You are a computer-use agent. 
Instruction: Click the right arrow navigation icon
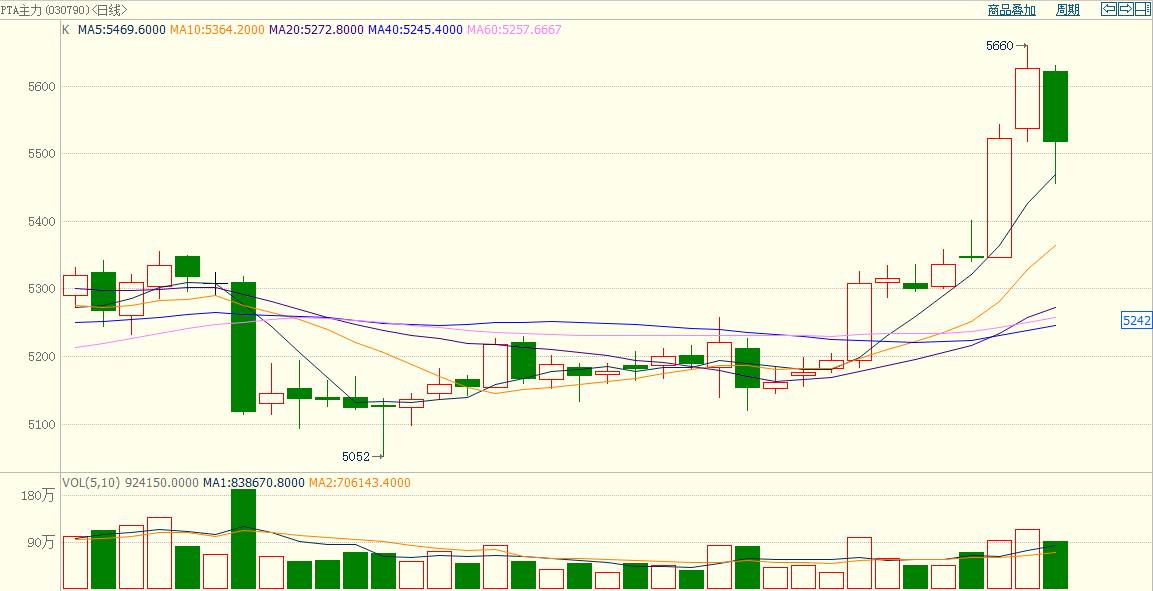click(1125, 9)
